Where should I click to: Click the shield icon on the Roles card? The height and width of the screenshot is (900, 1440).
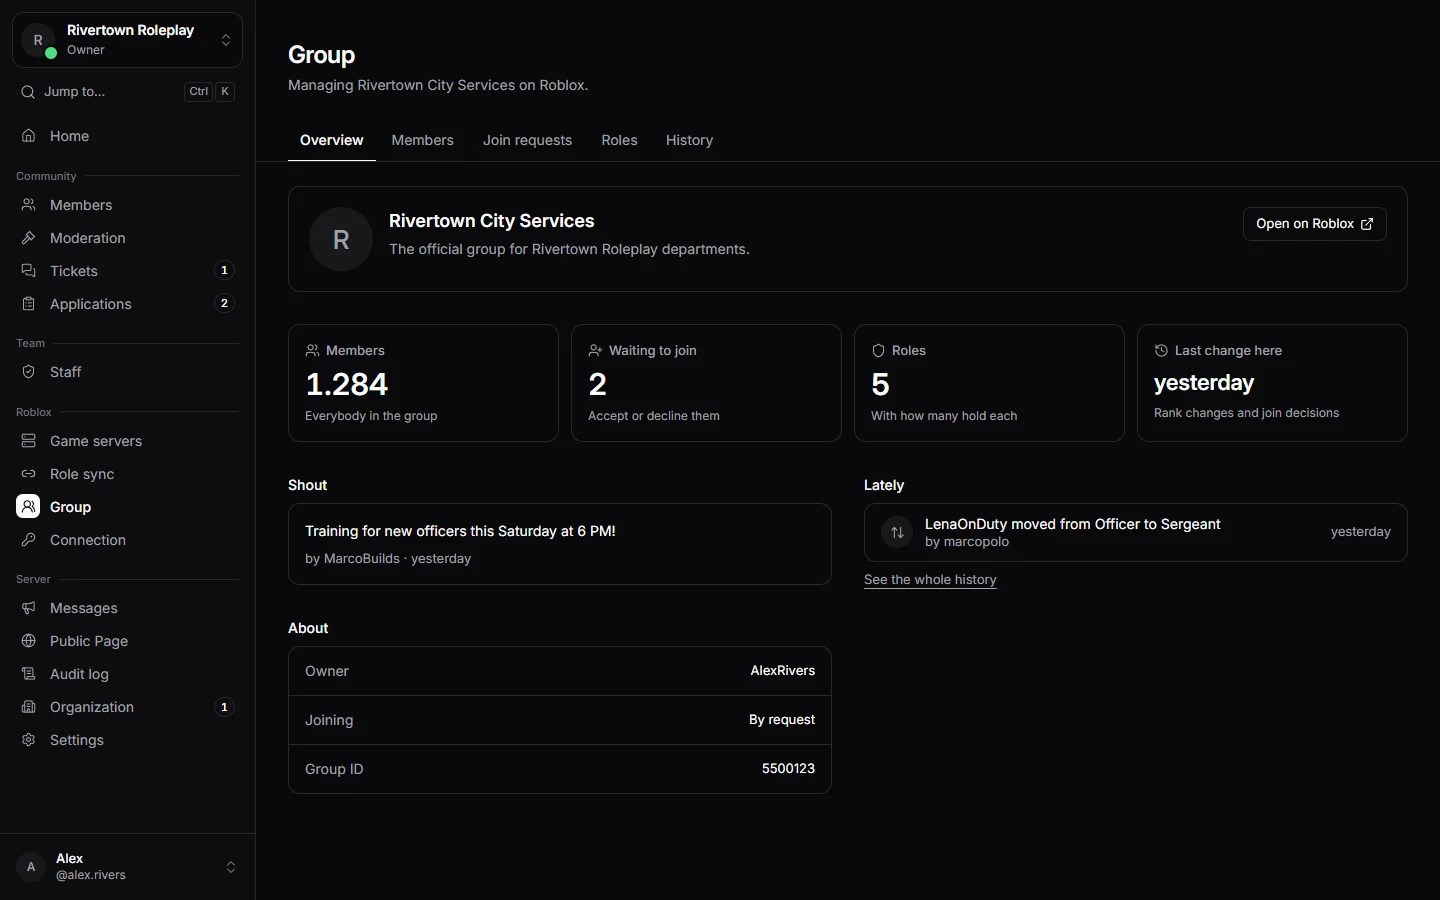click(x=878, y=351)
